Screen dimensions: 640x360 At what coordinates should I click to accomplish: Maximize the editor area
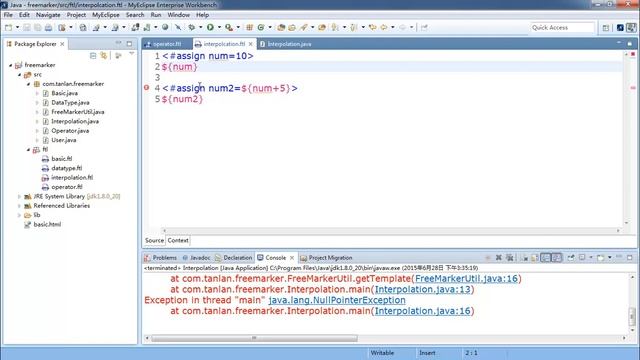click(630, 43)
